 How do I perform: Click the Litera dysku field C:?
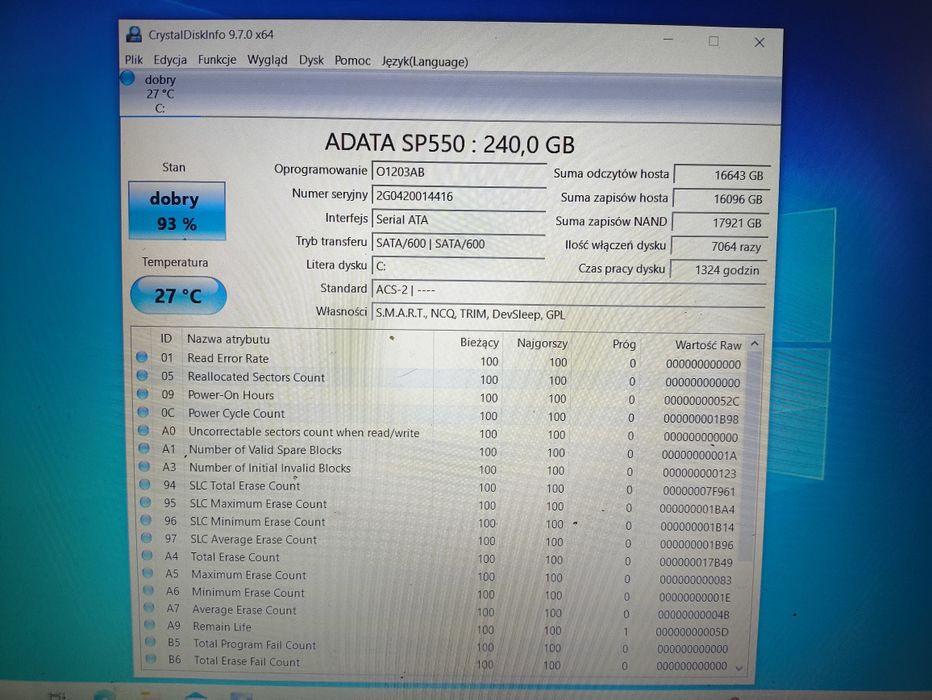point(458,267)
